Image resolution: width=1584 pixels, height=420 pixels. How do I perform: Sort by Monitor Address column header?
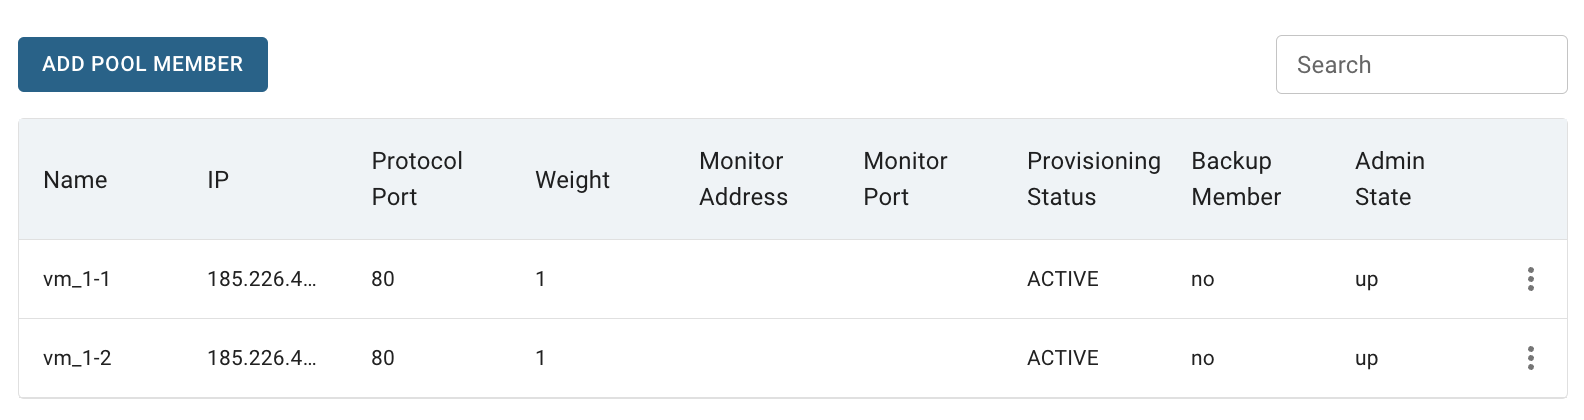[x=743, y=179]
